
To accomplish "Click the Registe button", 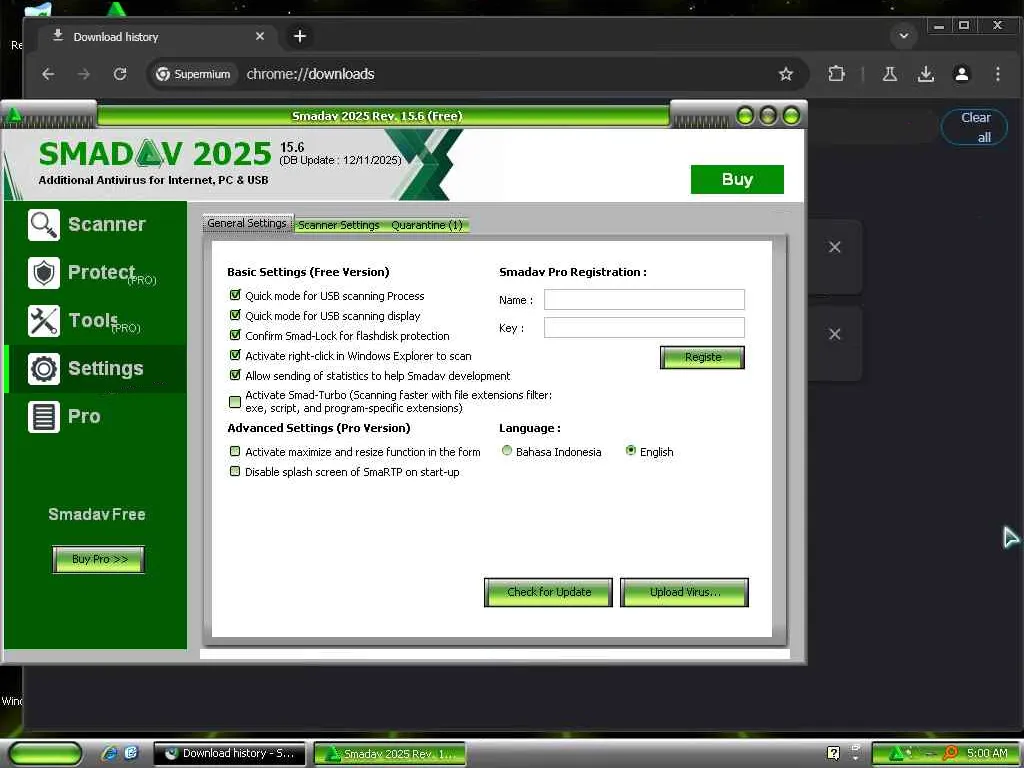I will pos(703,357).
